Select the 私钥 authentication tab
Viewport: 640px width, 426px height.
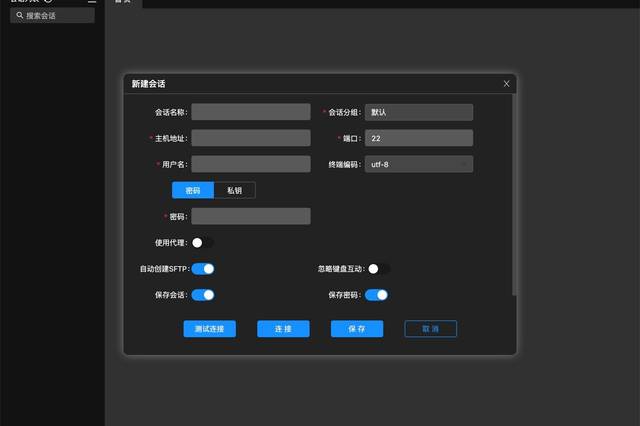[235, 191]
